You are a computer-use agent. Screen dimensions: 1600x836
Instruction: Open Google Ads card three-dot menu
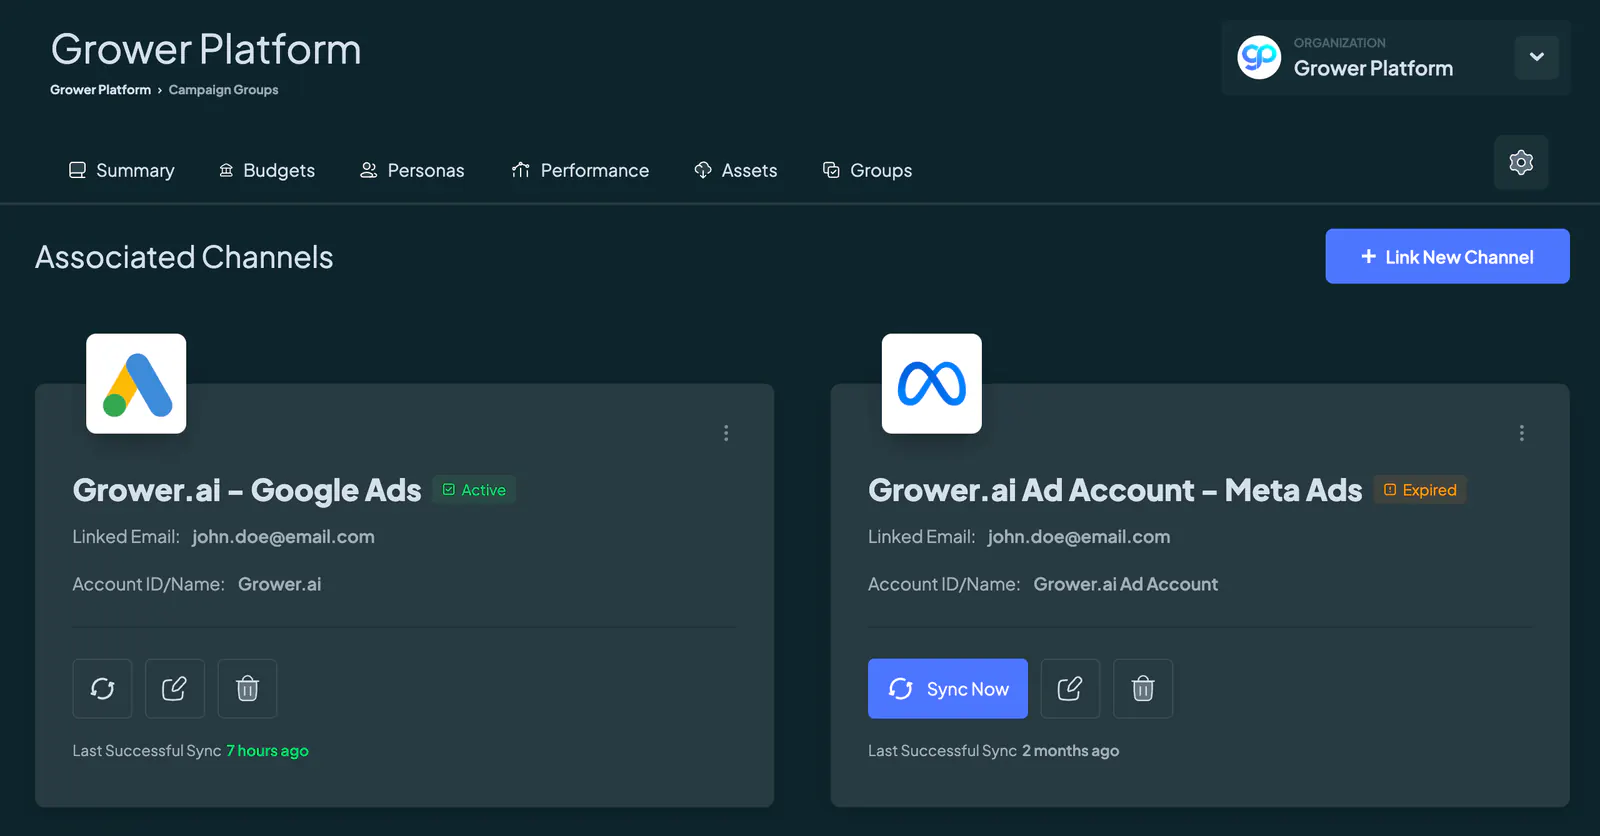726,433
